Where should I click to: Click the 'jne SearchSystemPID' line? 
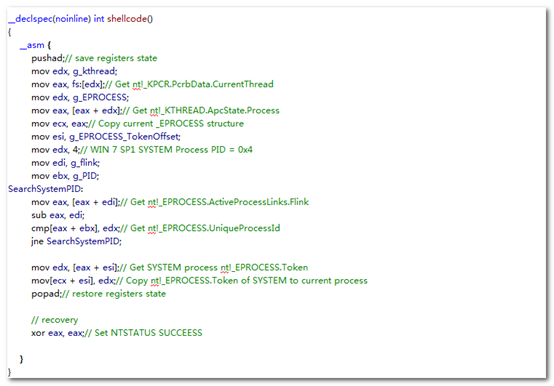[76, 241]
